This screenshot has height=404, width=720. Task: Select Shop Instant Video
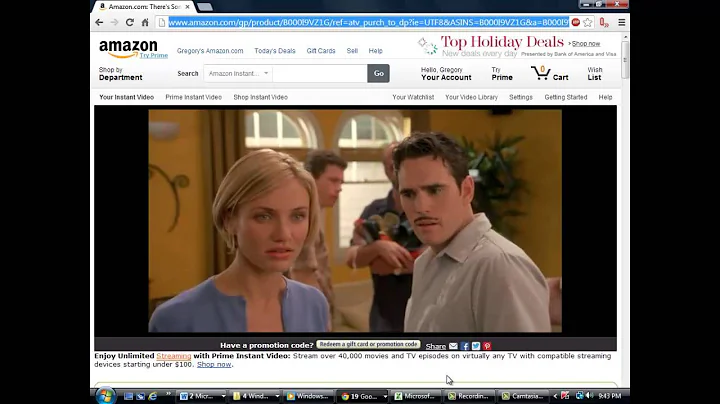click(x=260, y=97)
